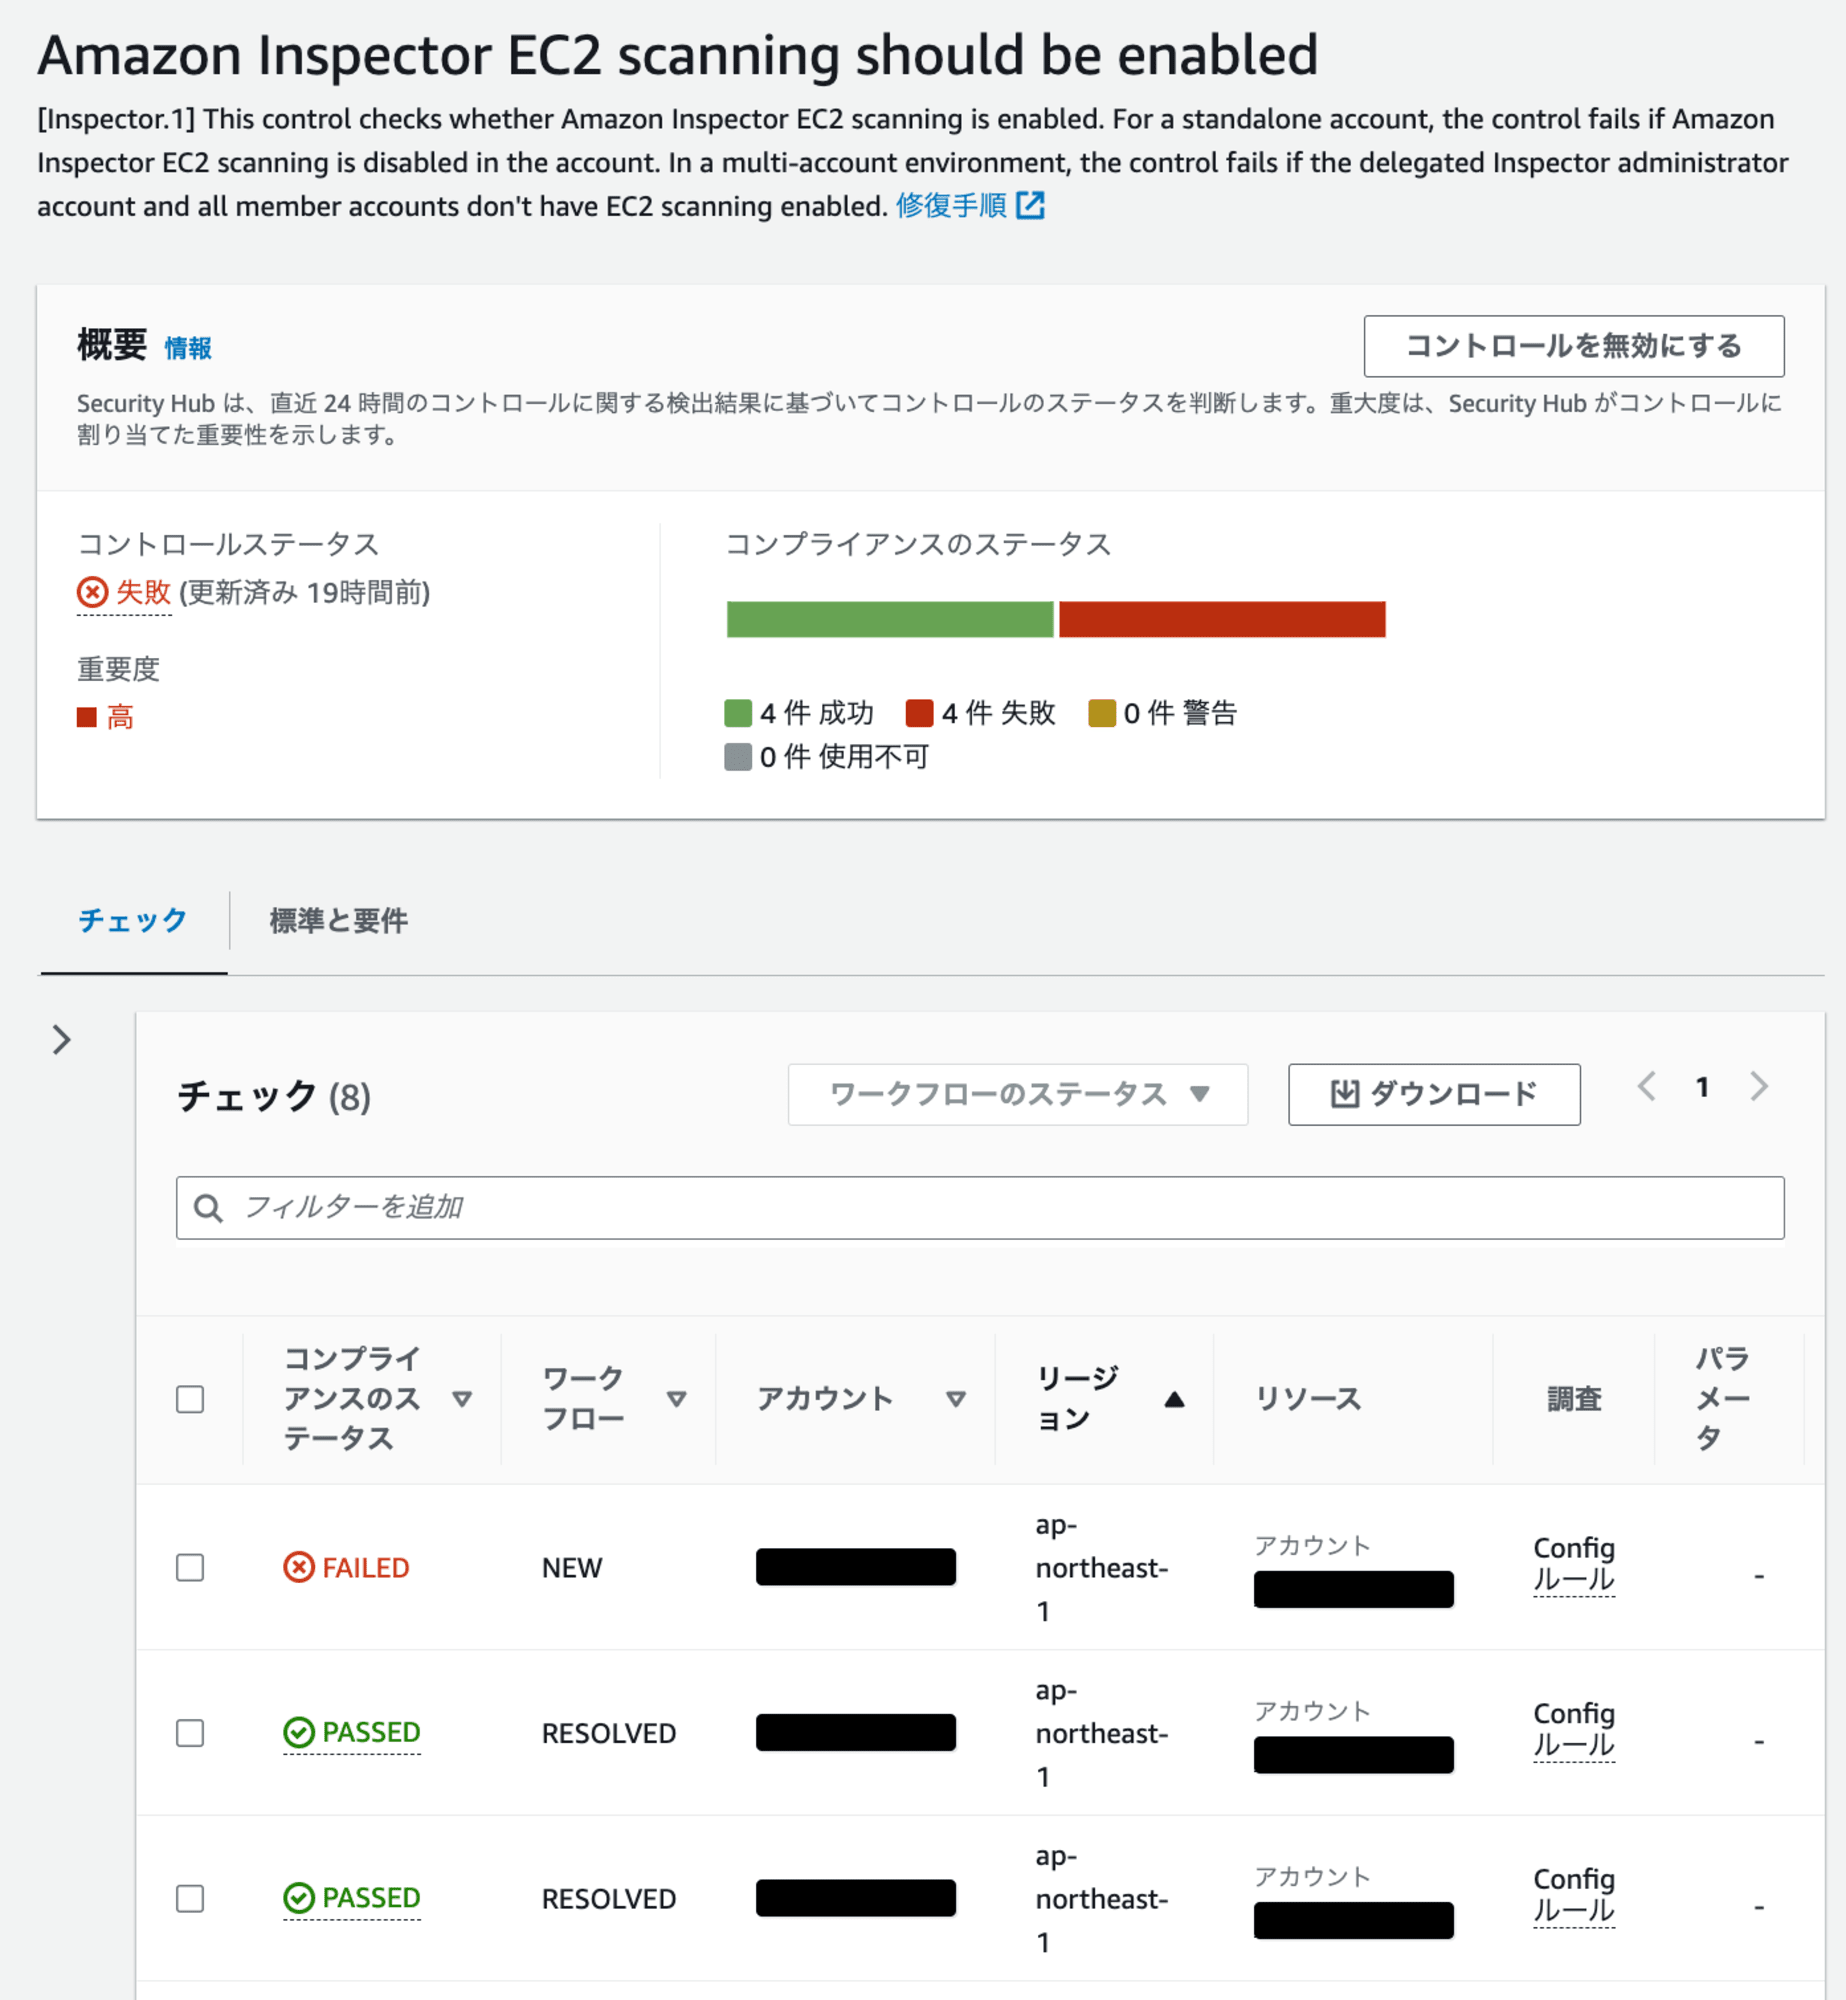Click the チェック (8) table heading
Image resolution: width=1846 pixels, height=2000 pixels.
coord(274,1096)
